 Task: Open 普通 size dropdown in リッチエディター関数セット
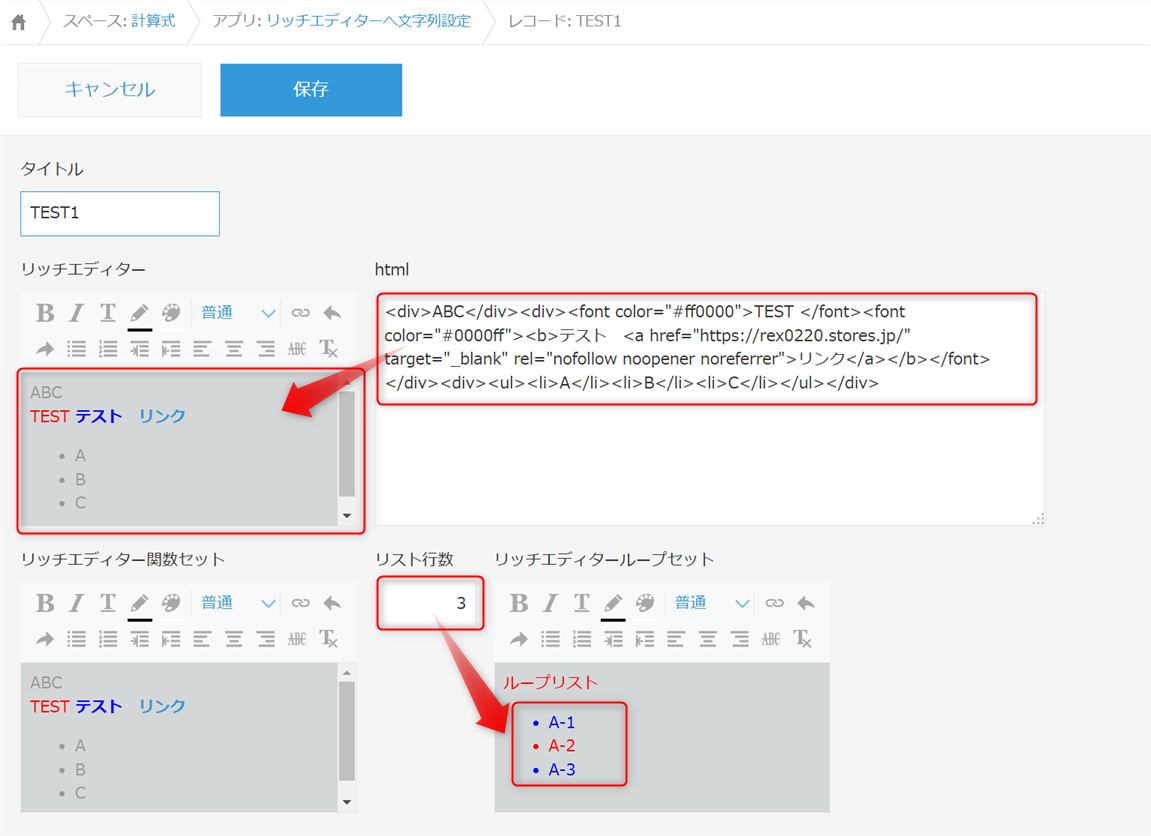coord(238,603)
